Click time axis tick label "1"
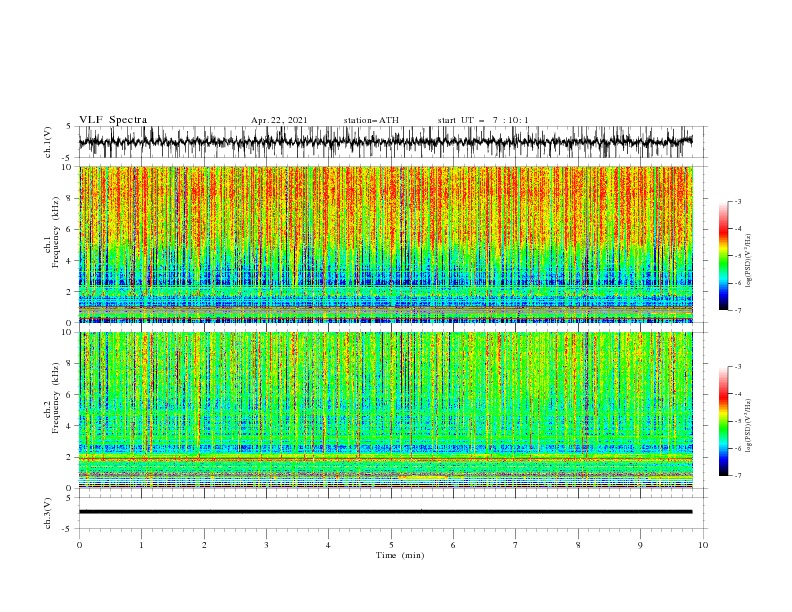 click(141, 545)
